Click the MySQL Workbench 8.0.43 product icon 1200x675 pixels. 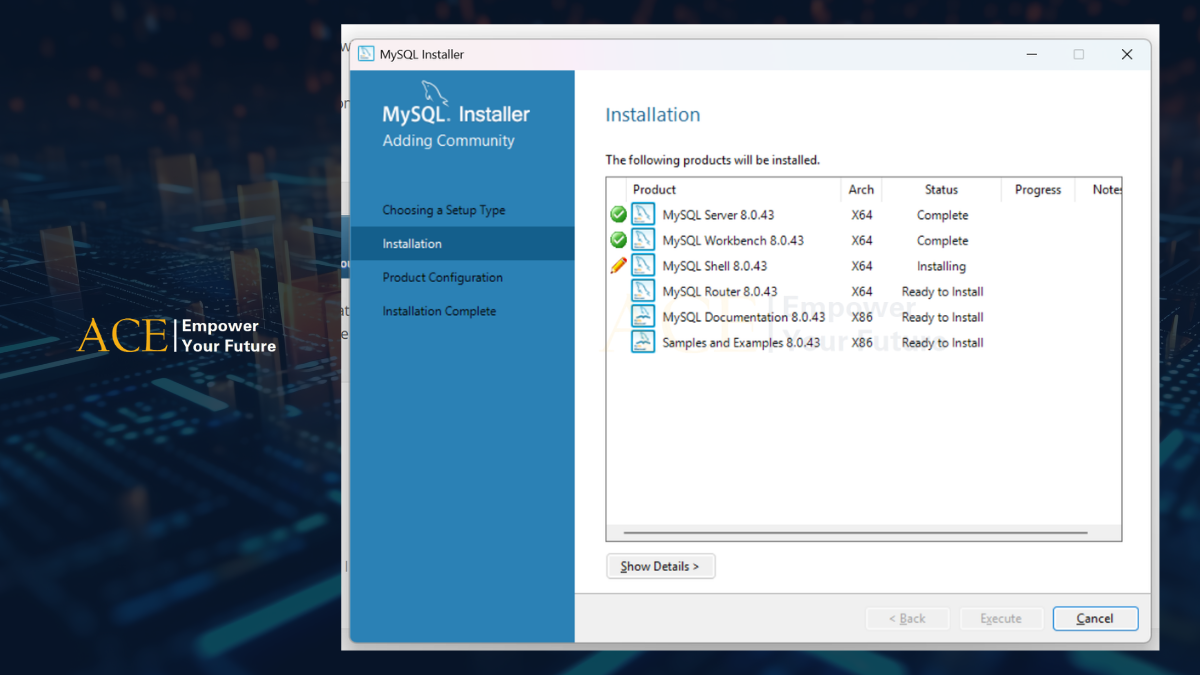click(x=643, y=240)
